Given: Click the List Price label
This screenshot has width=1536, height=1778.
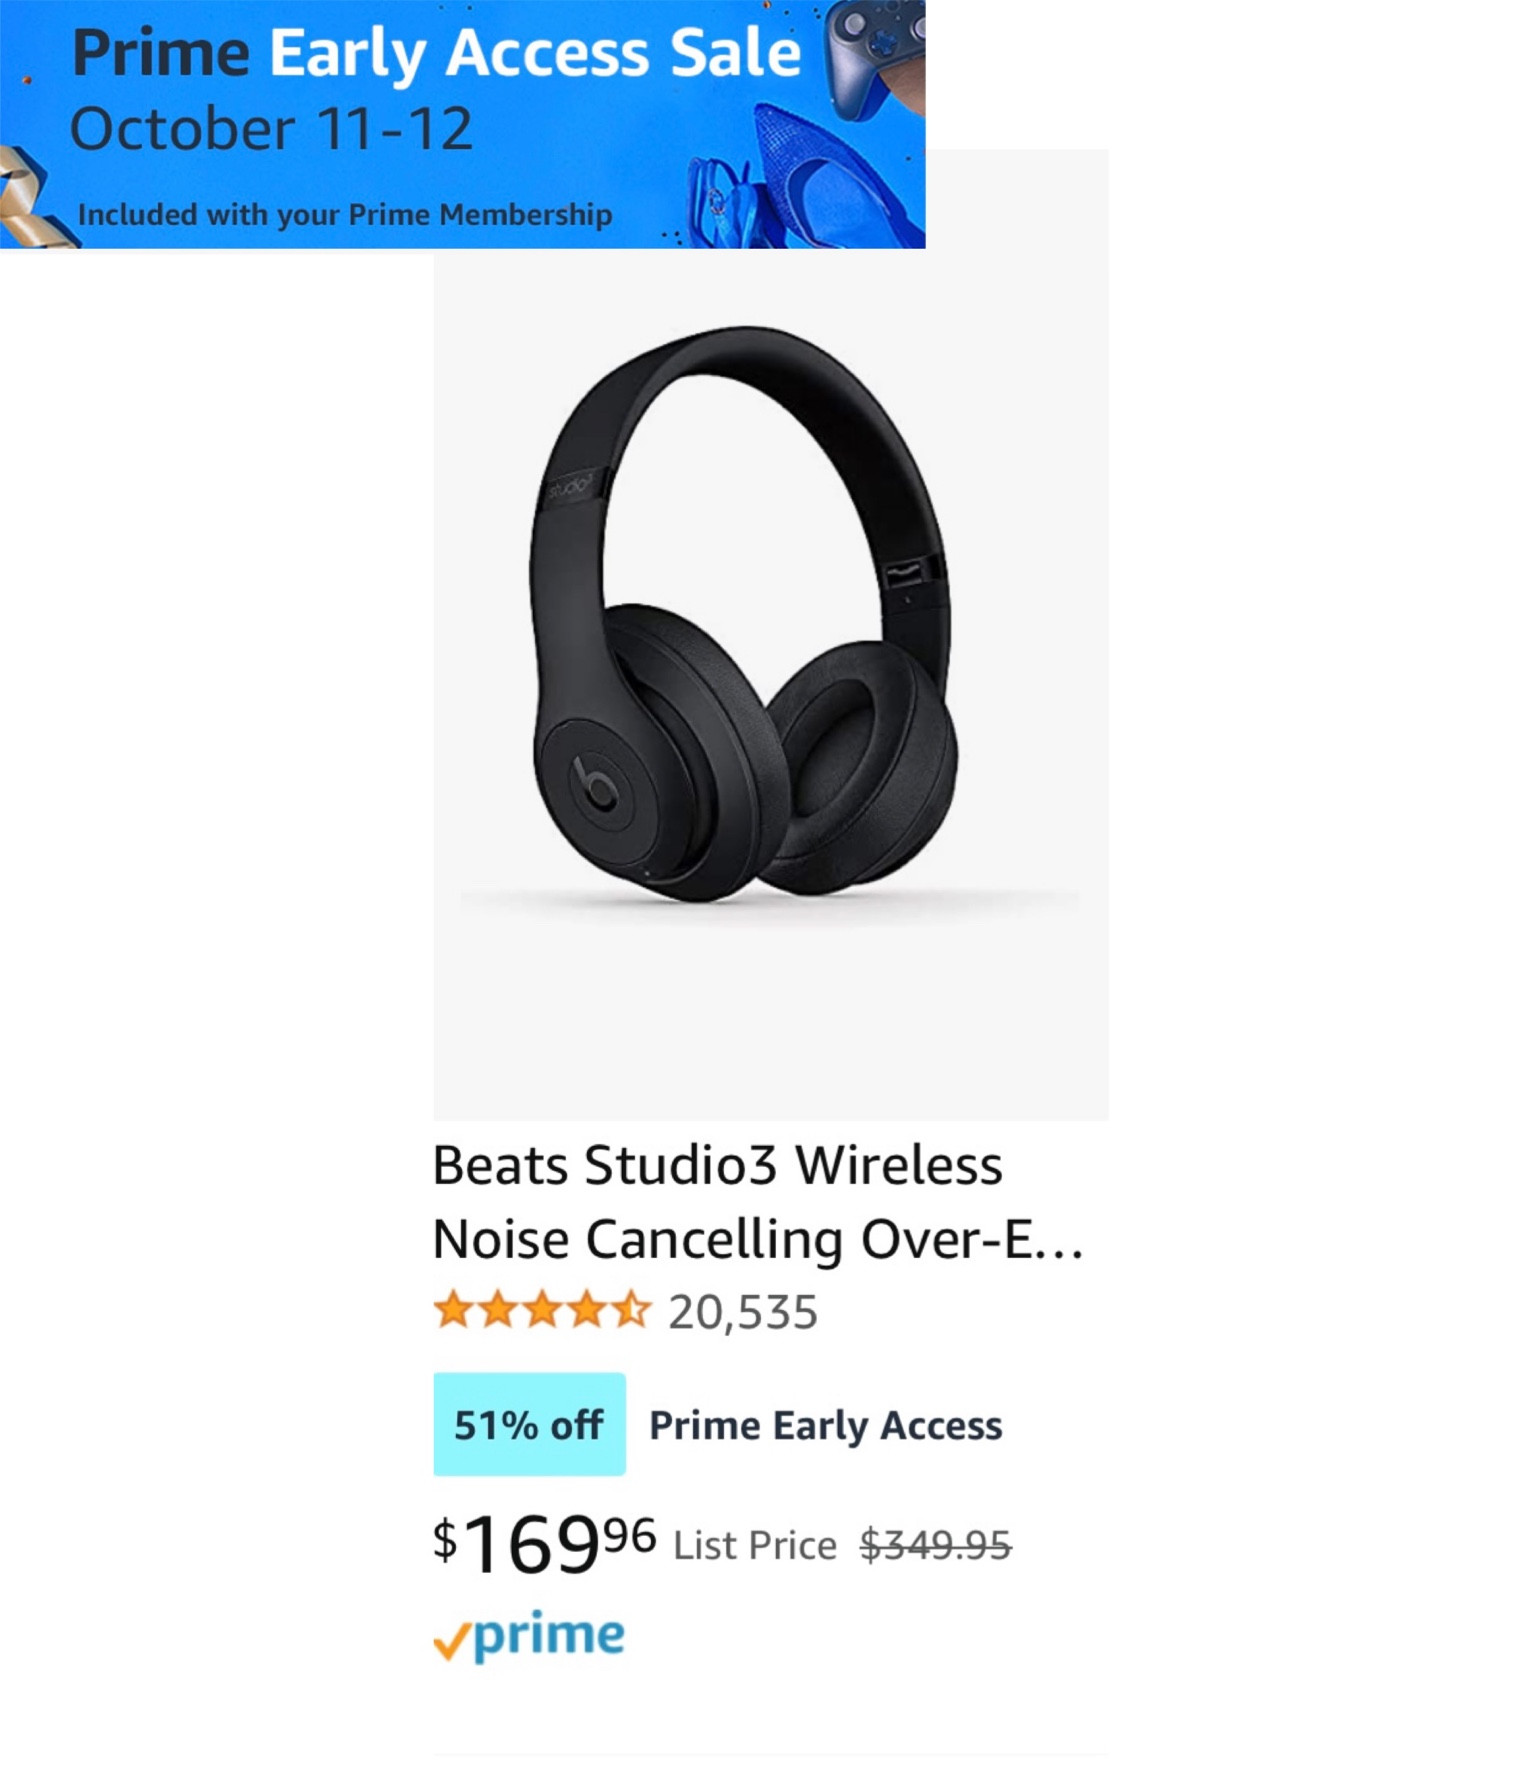Looking at the screenshot, I should pyautogui.click(x=754, y=1546).
